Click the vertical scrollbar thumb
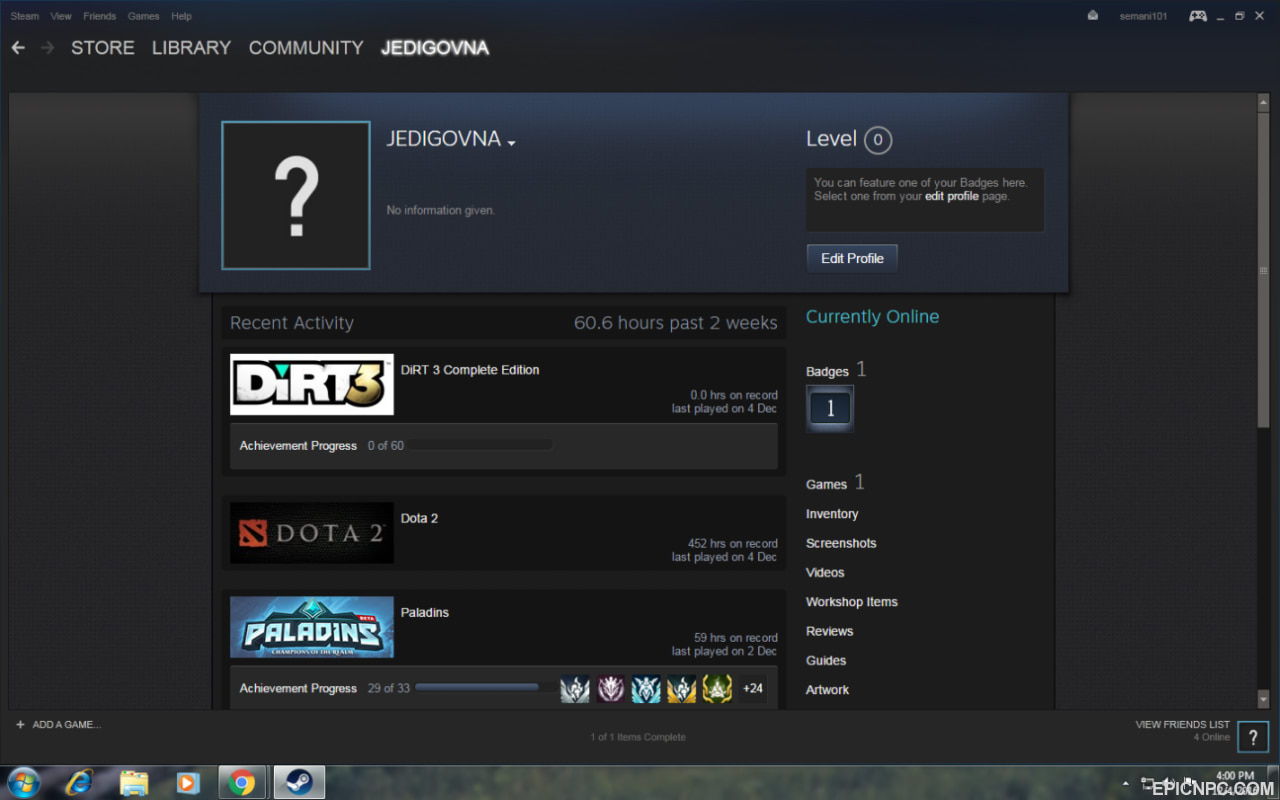The width and height of the screenshot is (1280, 800). 1263,270
